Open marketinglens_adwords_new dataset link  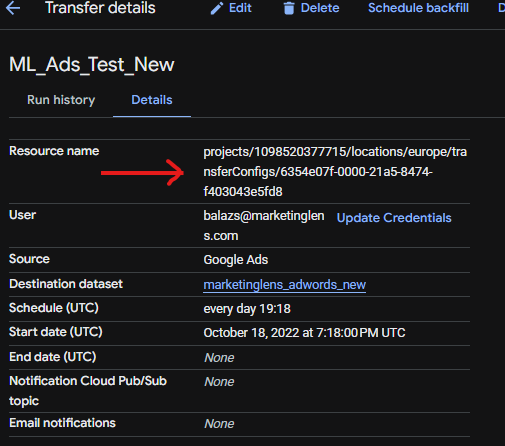(285, 285)
